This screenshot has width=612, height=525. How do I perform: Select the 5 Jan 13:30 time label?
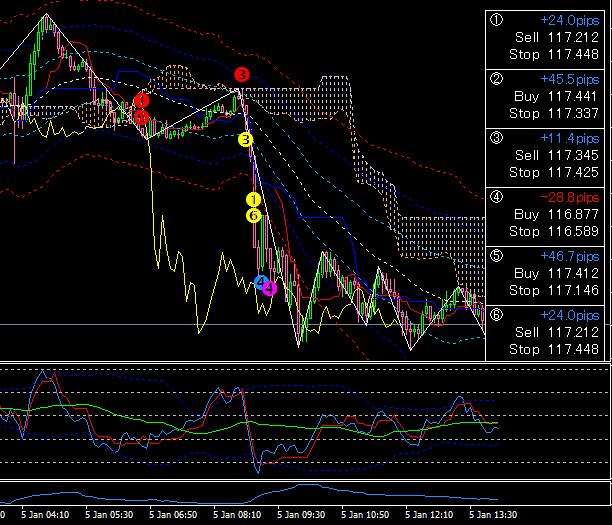pos(494,515)
